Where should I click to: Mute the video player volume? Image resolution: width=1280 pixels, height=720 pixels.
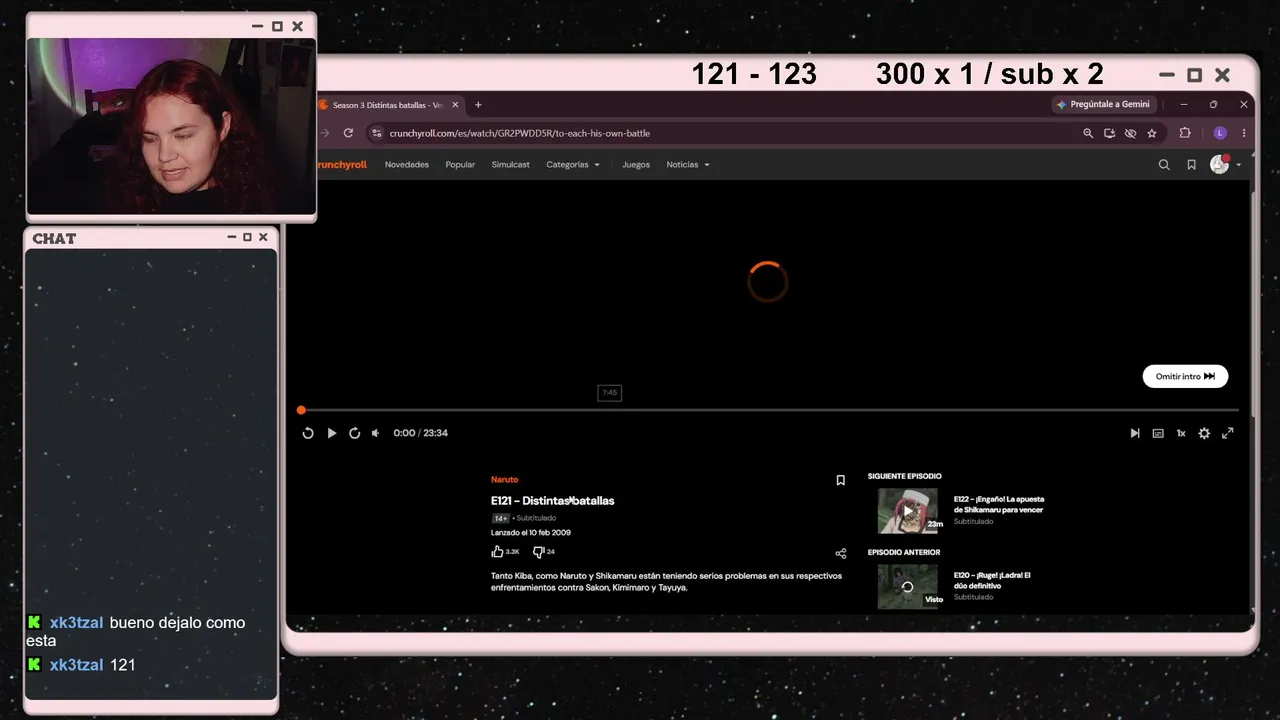pyautogui.click(x=376, y=433)
